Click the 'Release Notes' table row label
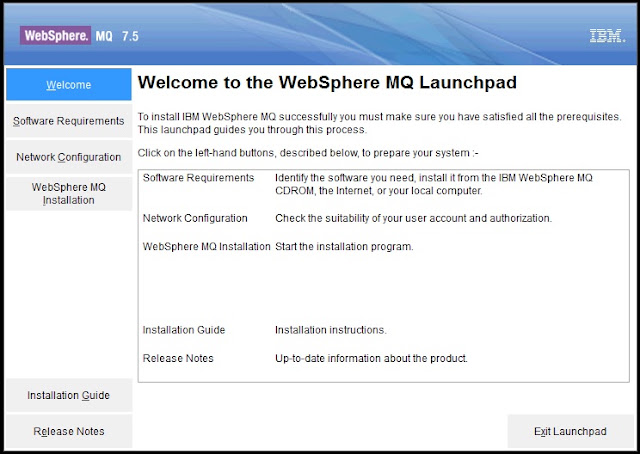 [x=178, y=358]
